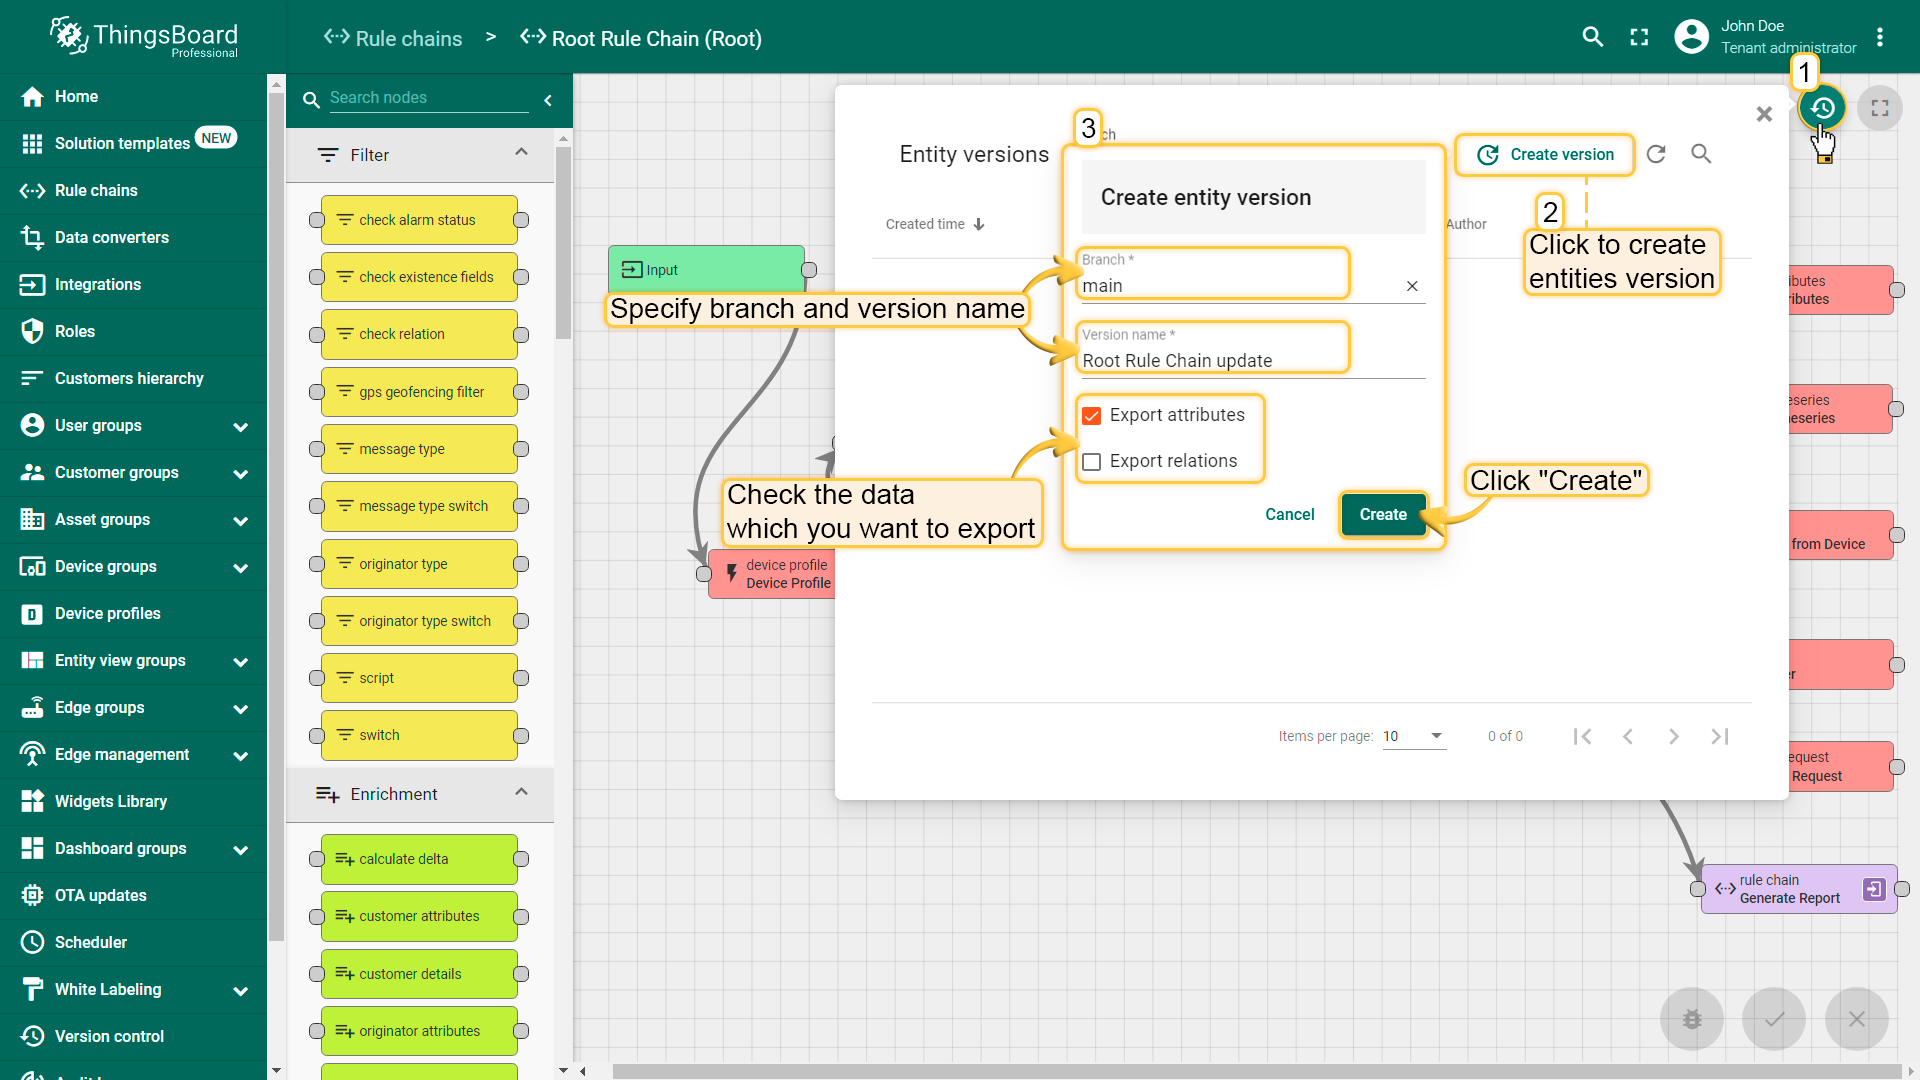The image size is (1920, 1080).
Task: Expand the Device groups menu
Action: [x=241, y=567]
